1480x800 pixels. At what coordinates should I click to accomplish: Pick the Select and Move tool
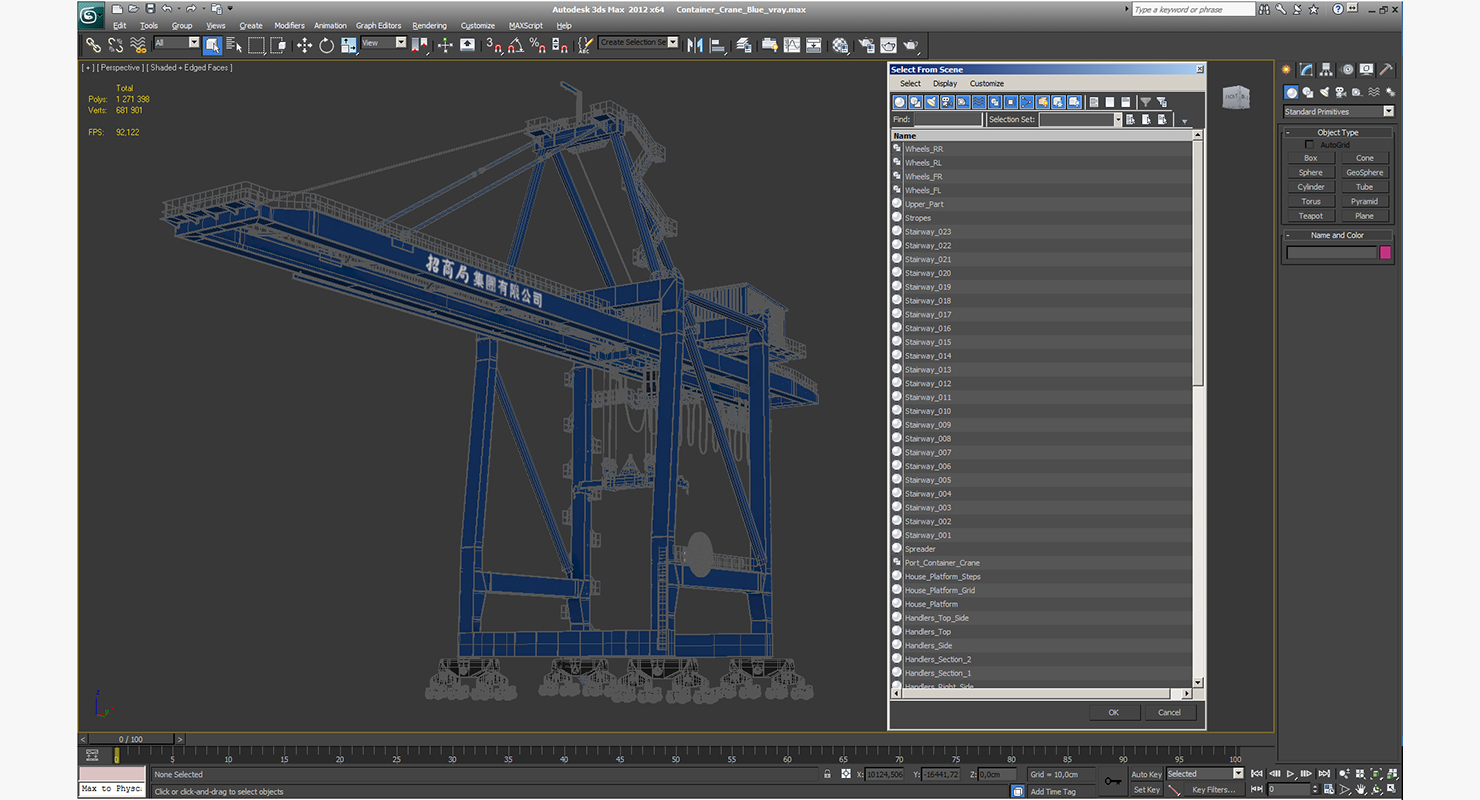[x=304, y=45]
